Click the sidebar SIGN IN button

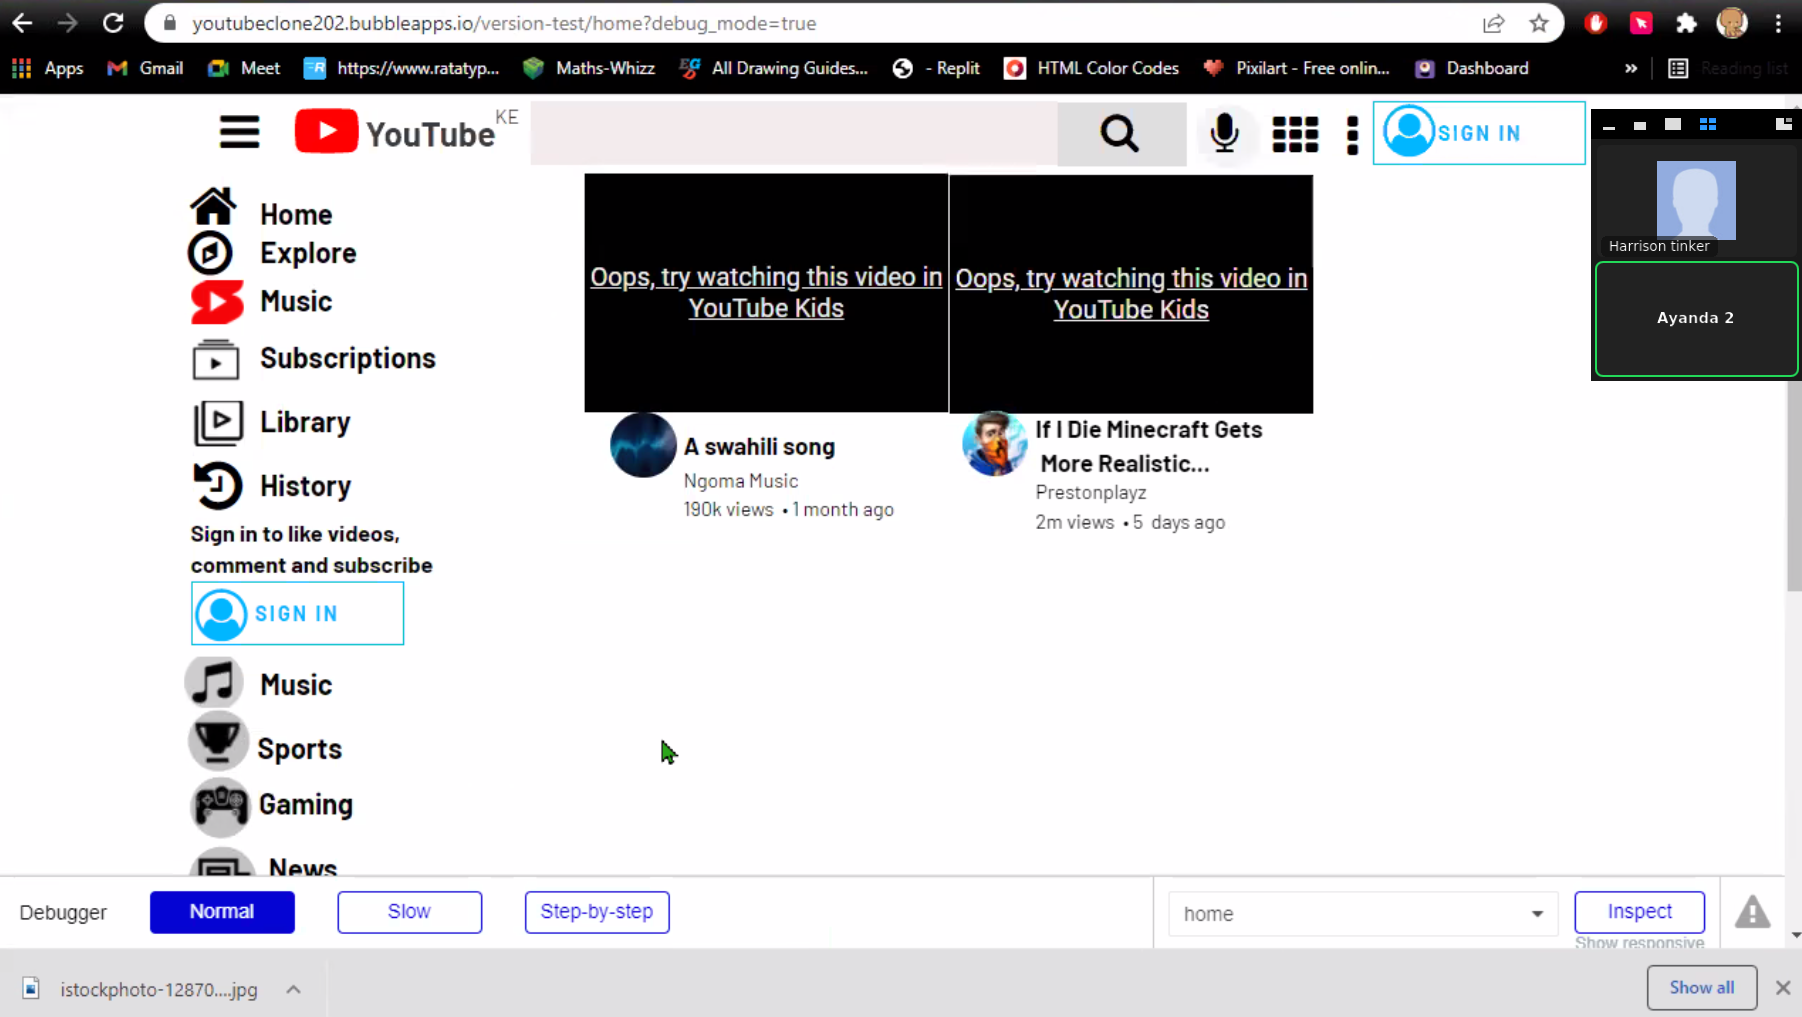click(298, 613)
